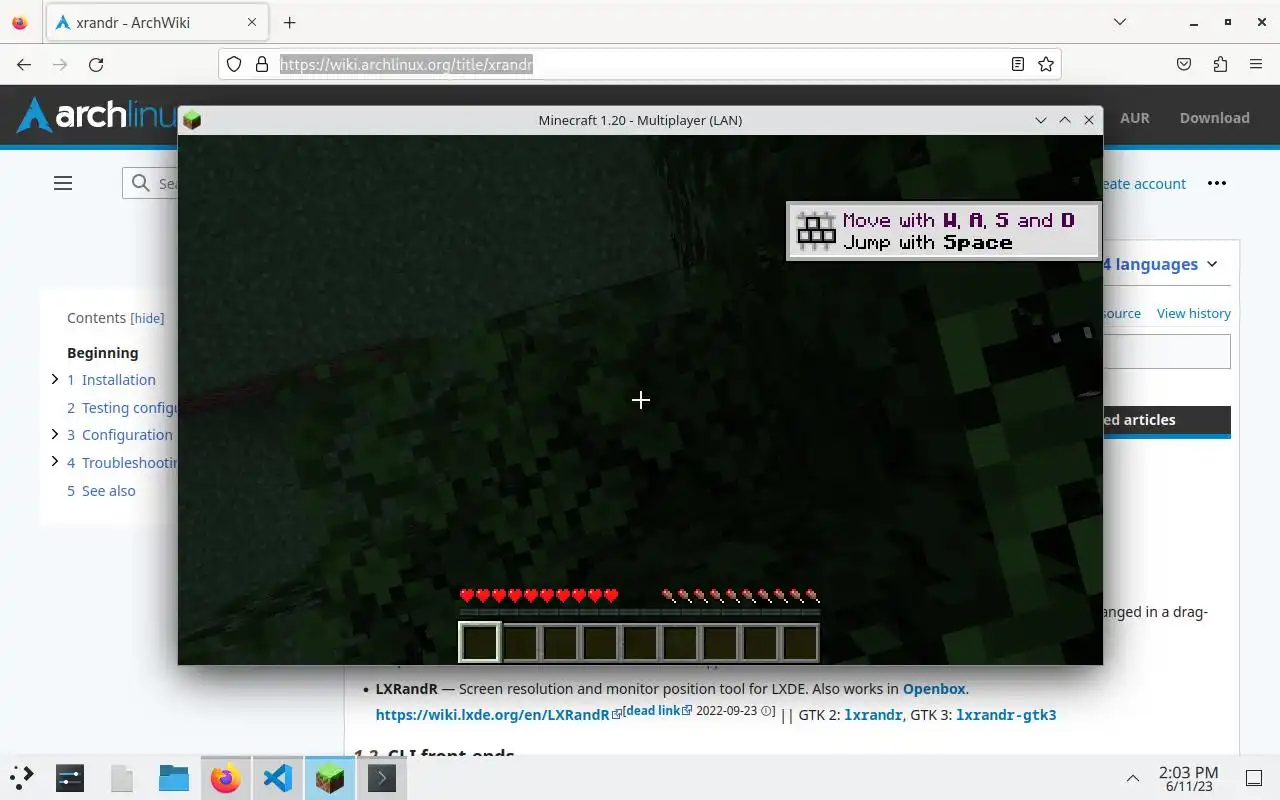The height and width of the screenshot is (800, 1280).
Task: Click the show desktop button
Action: pos(1253,778)
